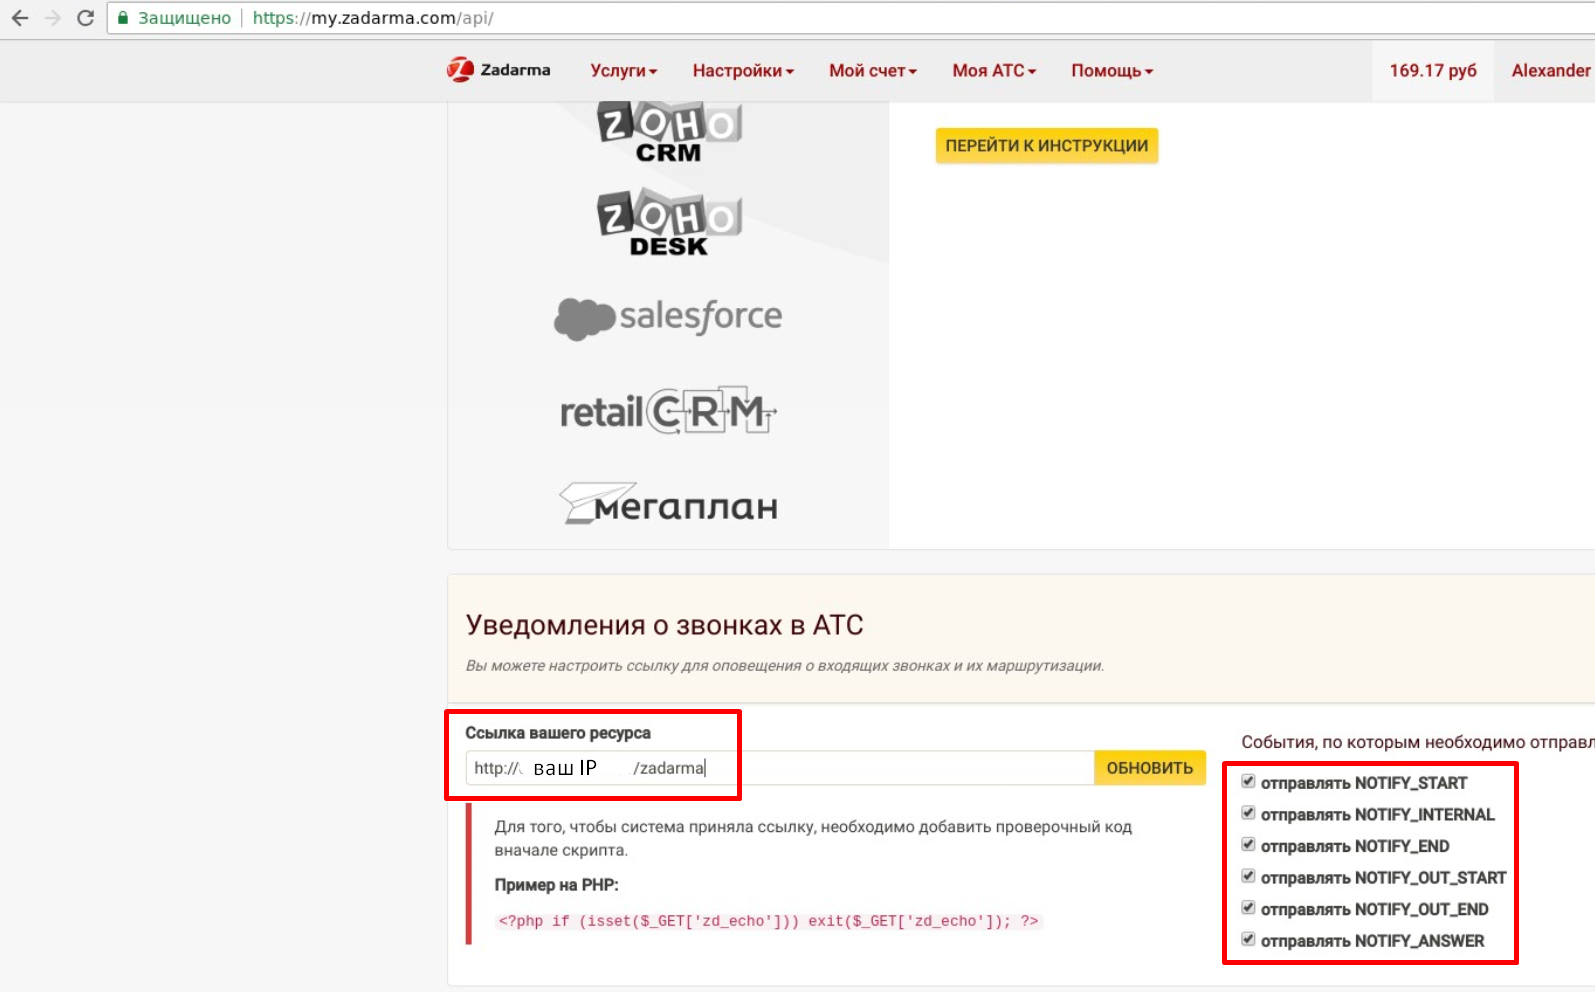Select the retailCRM integration logo
Image resolution: width=1595 pixels, height=992 pixels.
668,410
